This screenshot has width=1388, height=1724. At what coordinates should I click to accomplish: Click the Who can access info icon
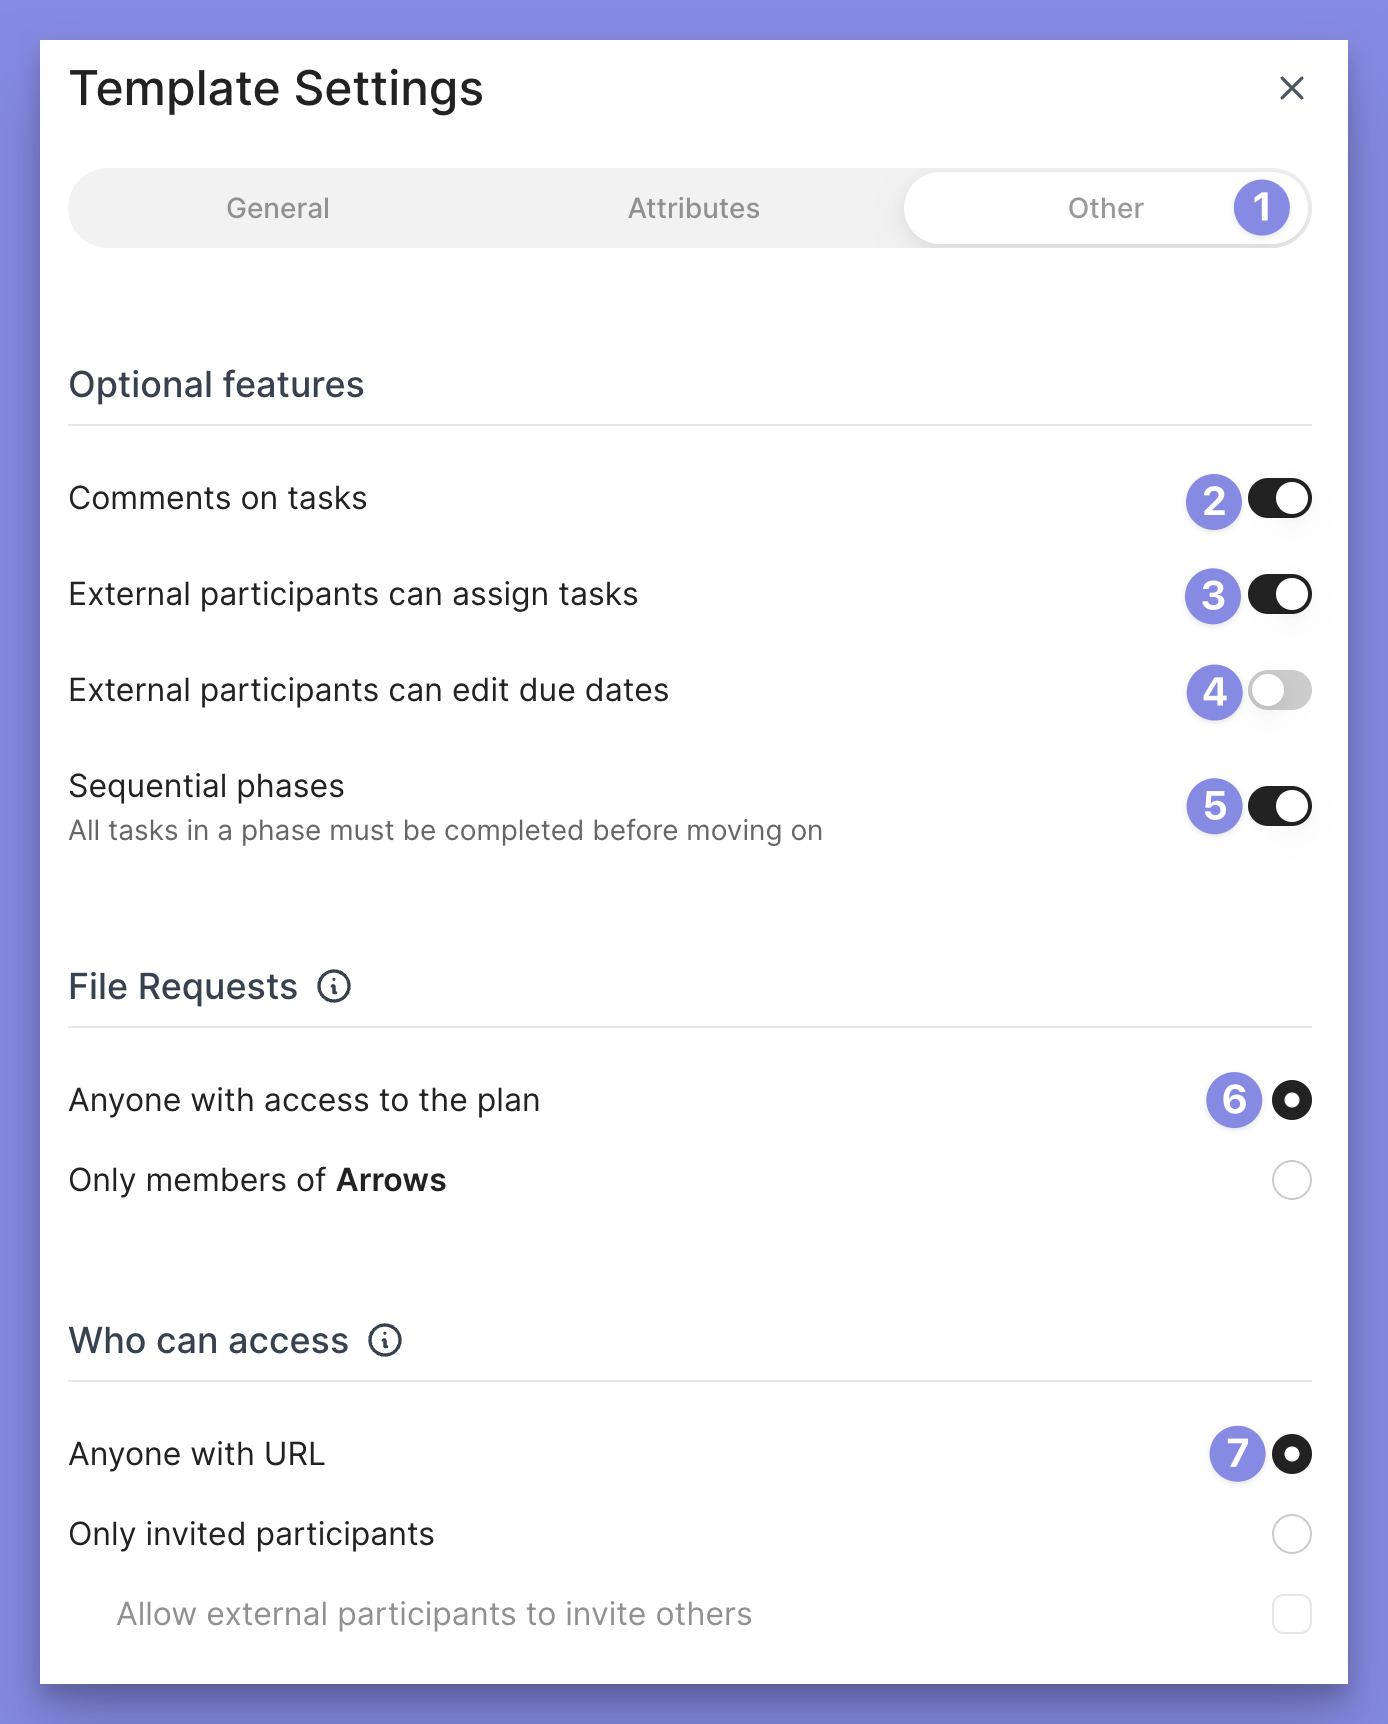pyautogui.click(x=385, y=1340)
